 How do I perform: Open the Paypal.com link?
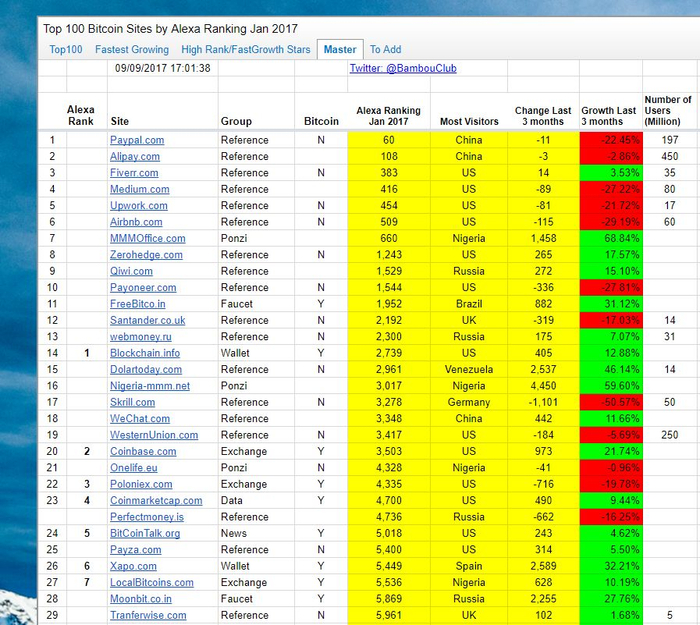(x=137, y=140)
